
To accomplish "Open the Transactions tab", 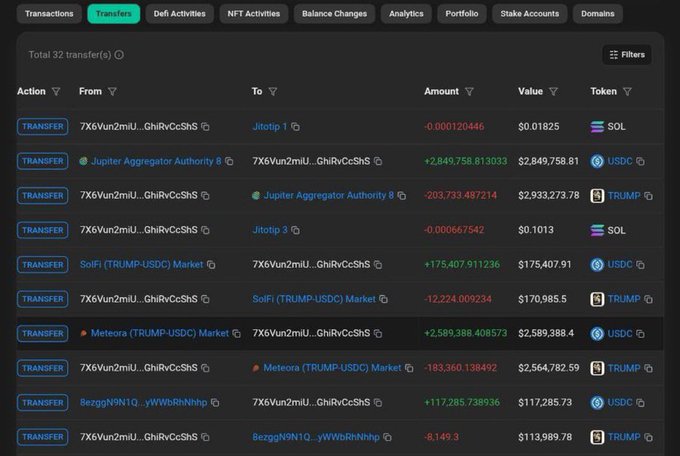I will pos(49,13).
